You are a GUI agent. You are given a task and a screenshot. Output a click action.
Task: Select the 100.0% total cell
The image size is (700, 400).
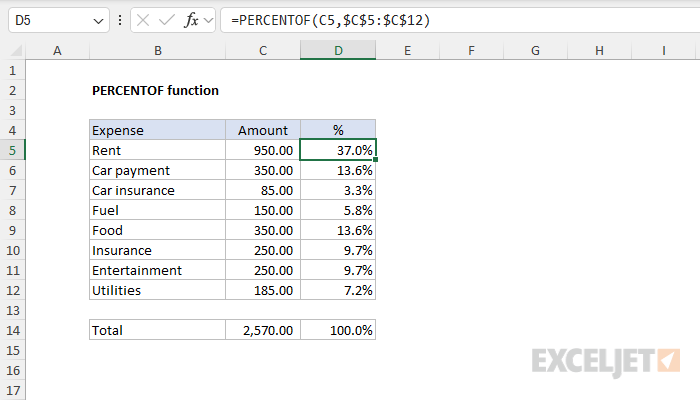[338, 330]
